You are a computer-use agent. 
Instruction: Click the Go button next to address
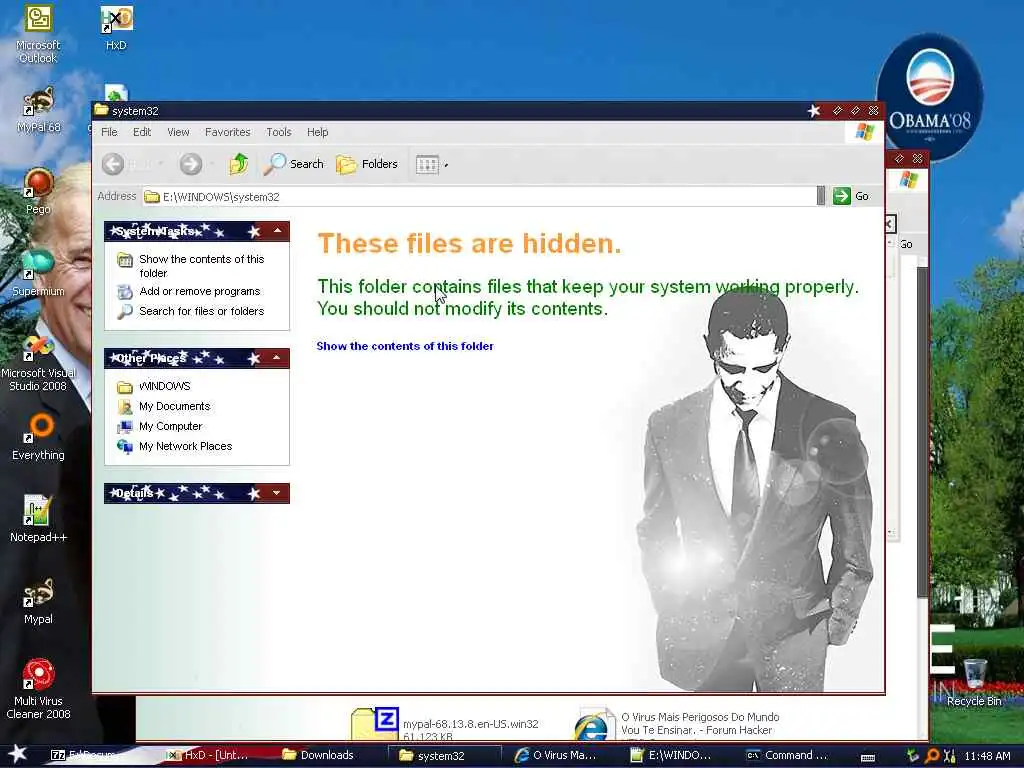[x=850, y=196]
